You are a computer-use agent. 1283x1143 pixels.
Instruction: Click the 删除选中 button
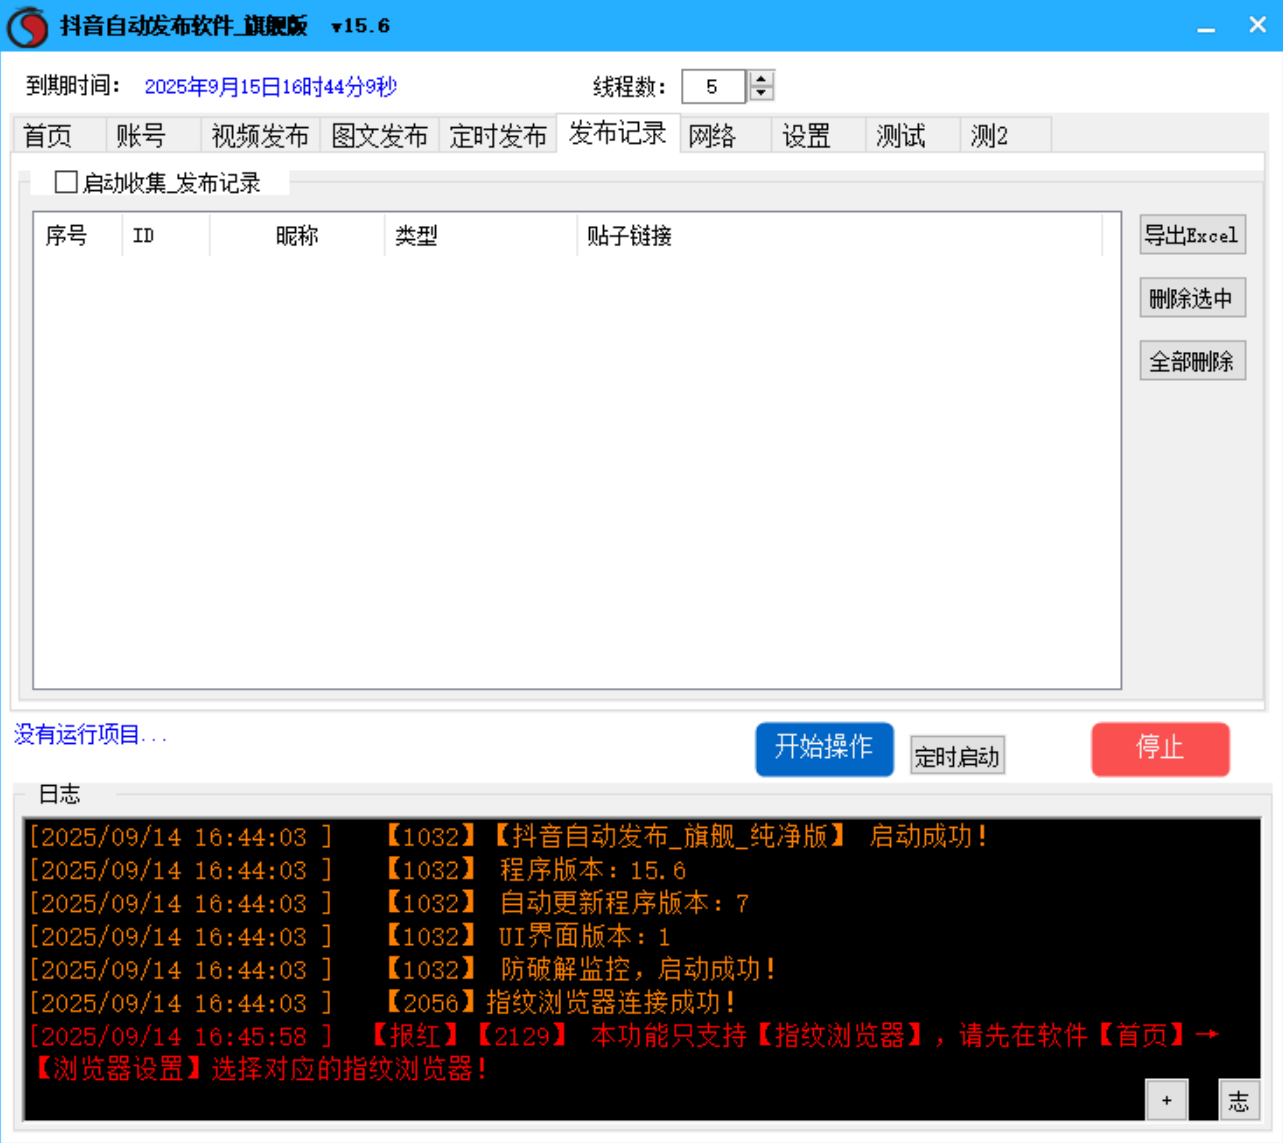(1192, 297)
